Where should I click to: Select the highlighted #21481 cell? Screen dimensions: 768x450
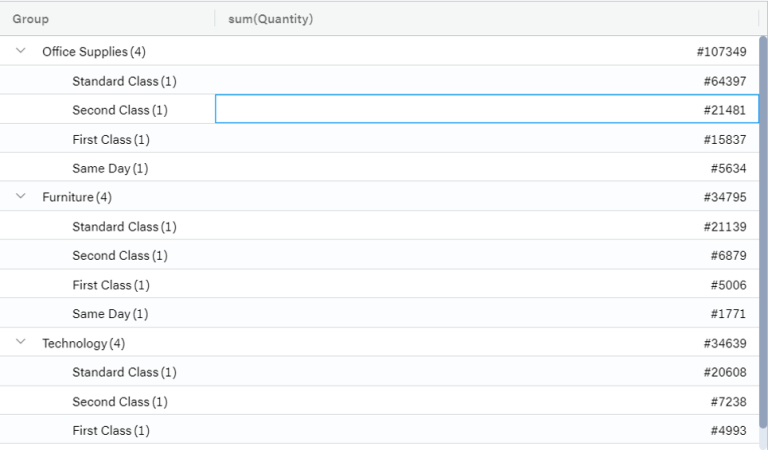pos(487,109)
